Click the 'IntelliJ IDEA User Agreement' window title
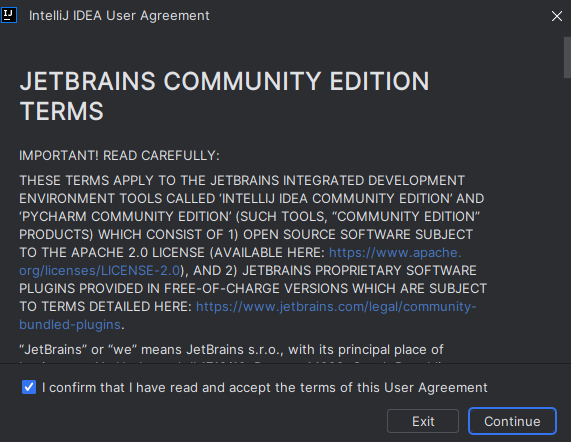The width and height of the screenshot is (571, 442). (x=119, y=16)
